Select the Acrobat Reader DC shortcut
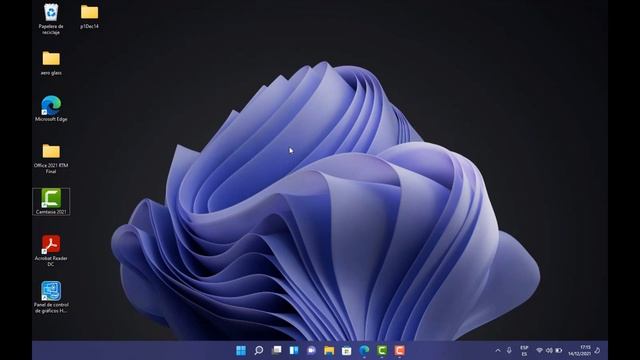 coord(51,250)
